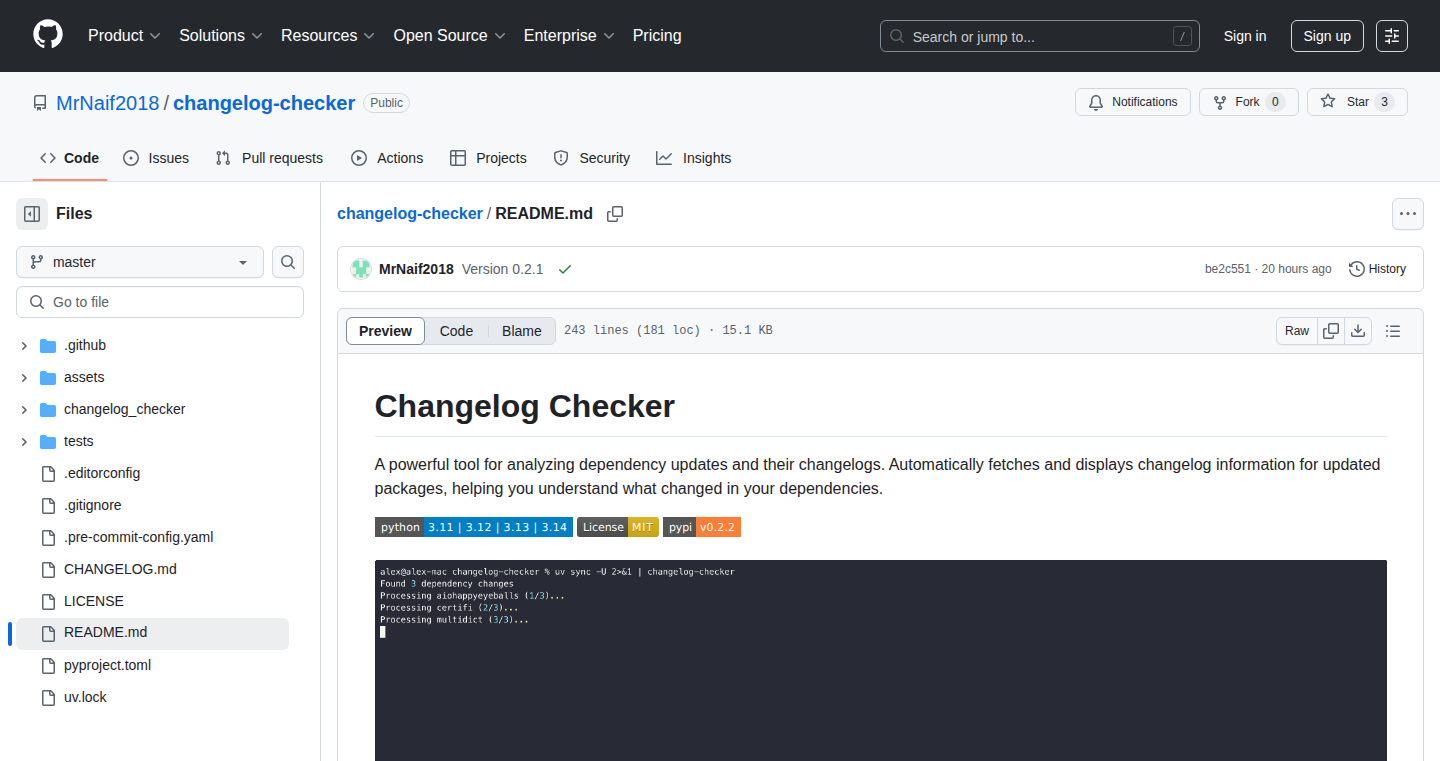Open pyproject.toml in the file tree

pos(107,665)
